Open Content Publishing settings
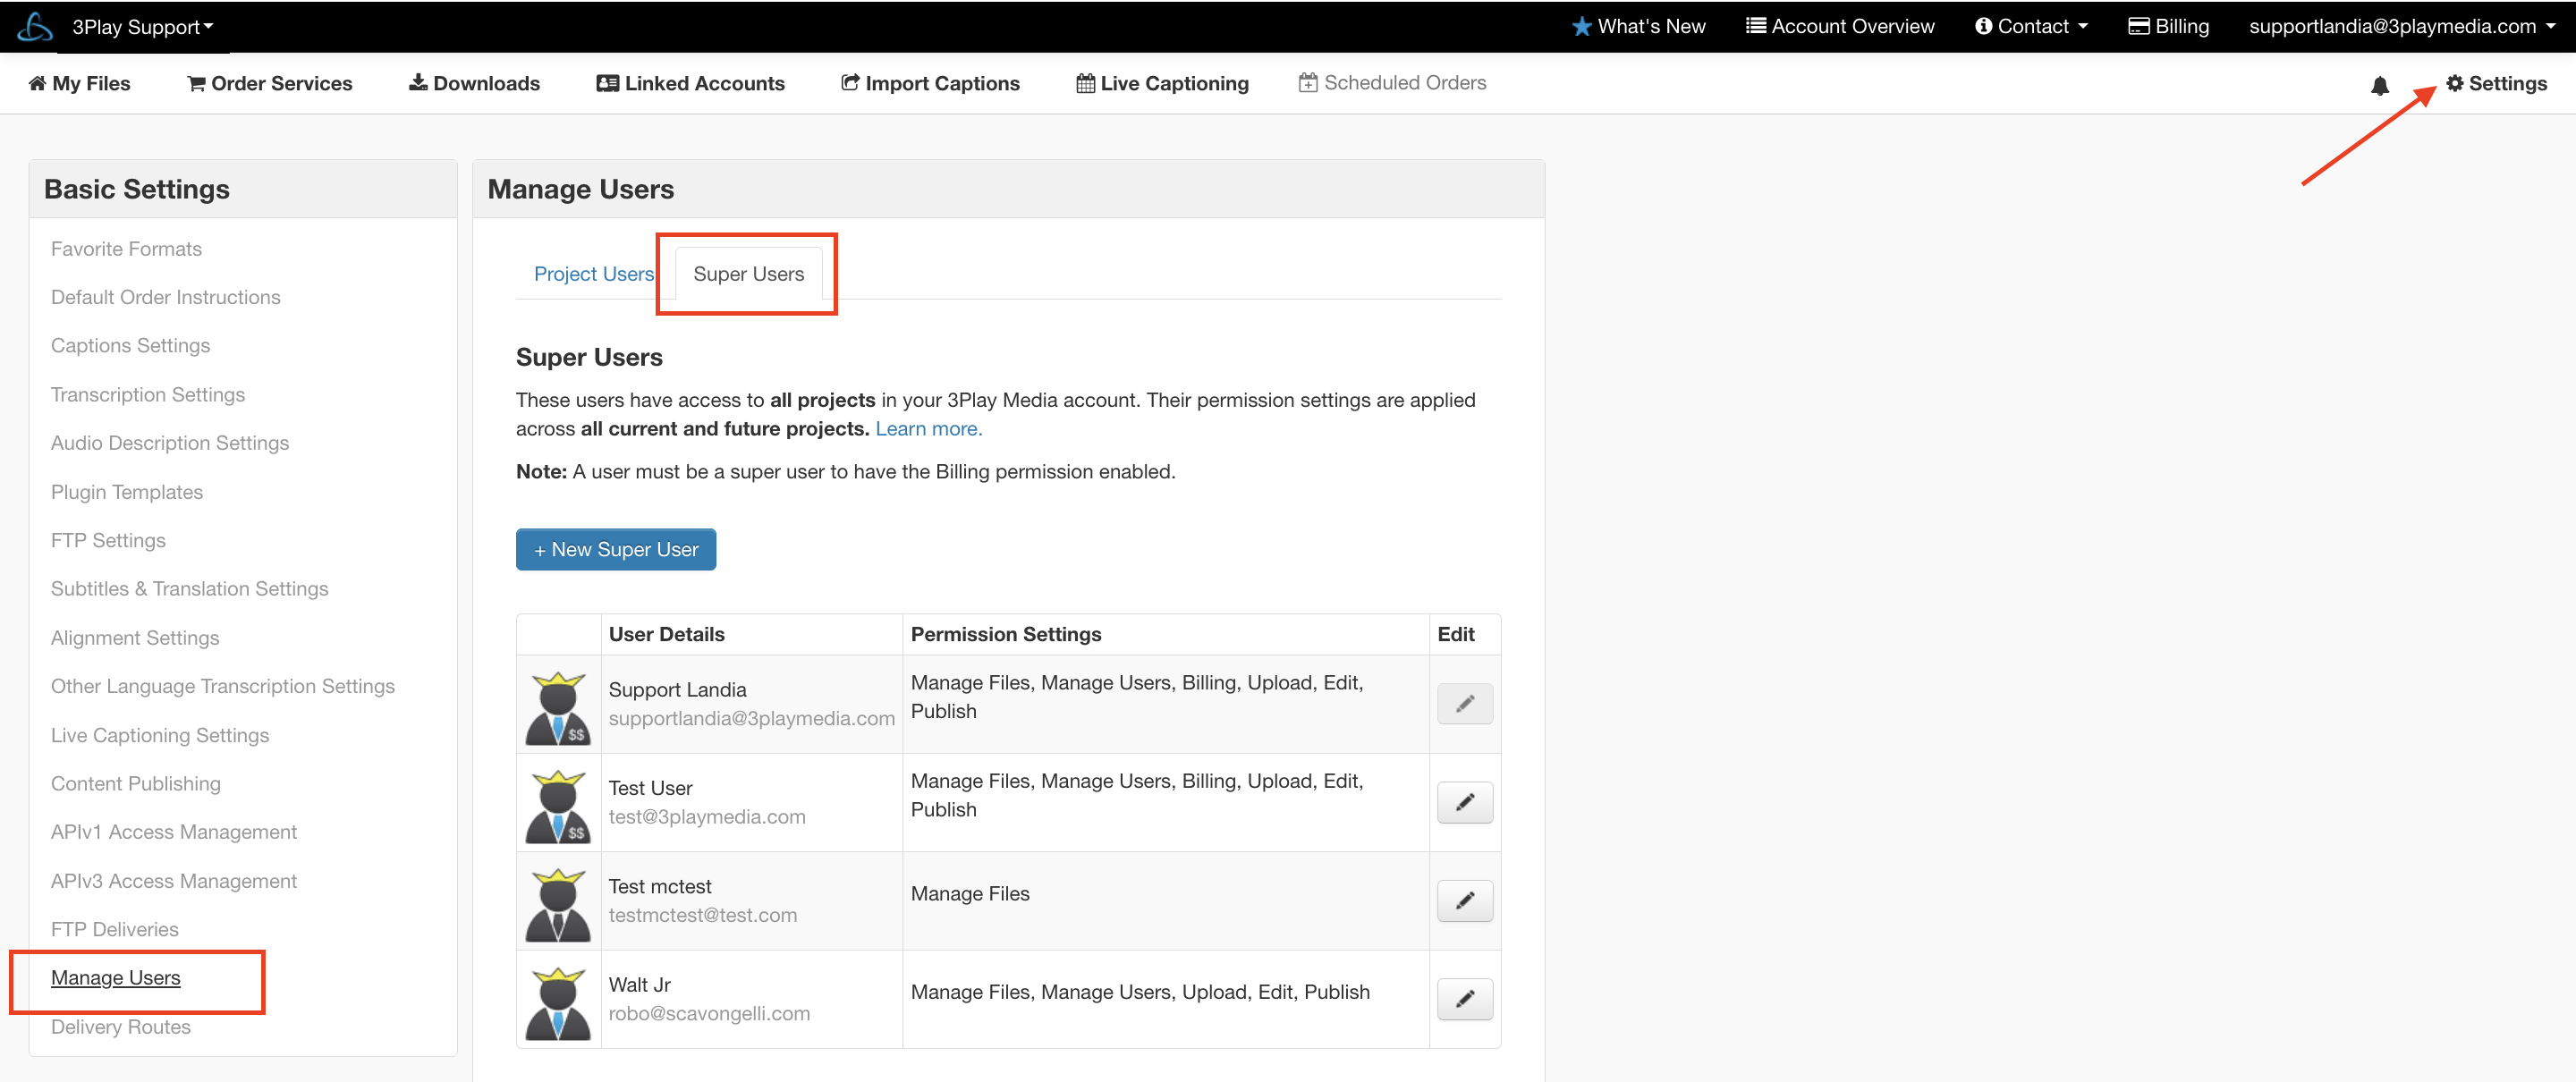This screenshot has height=1082, width=2576. [x=136, y=784]
